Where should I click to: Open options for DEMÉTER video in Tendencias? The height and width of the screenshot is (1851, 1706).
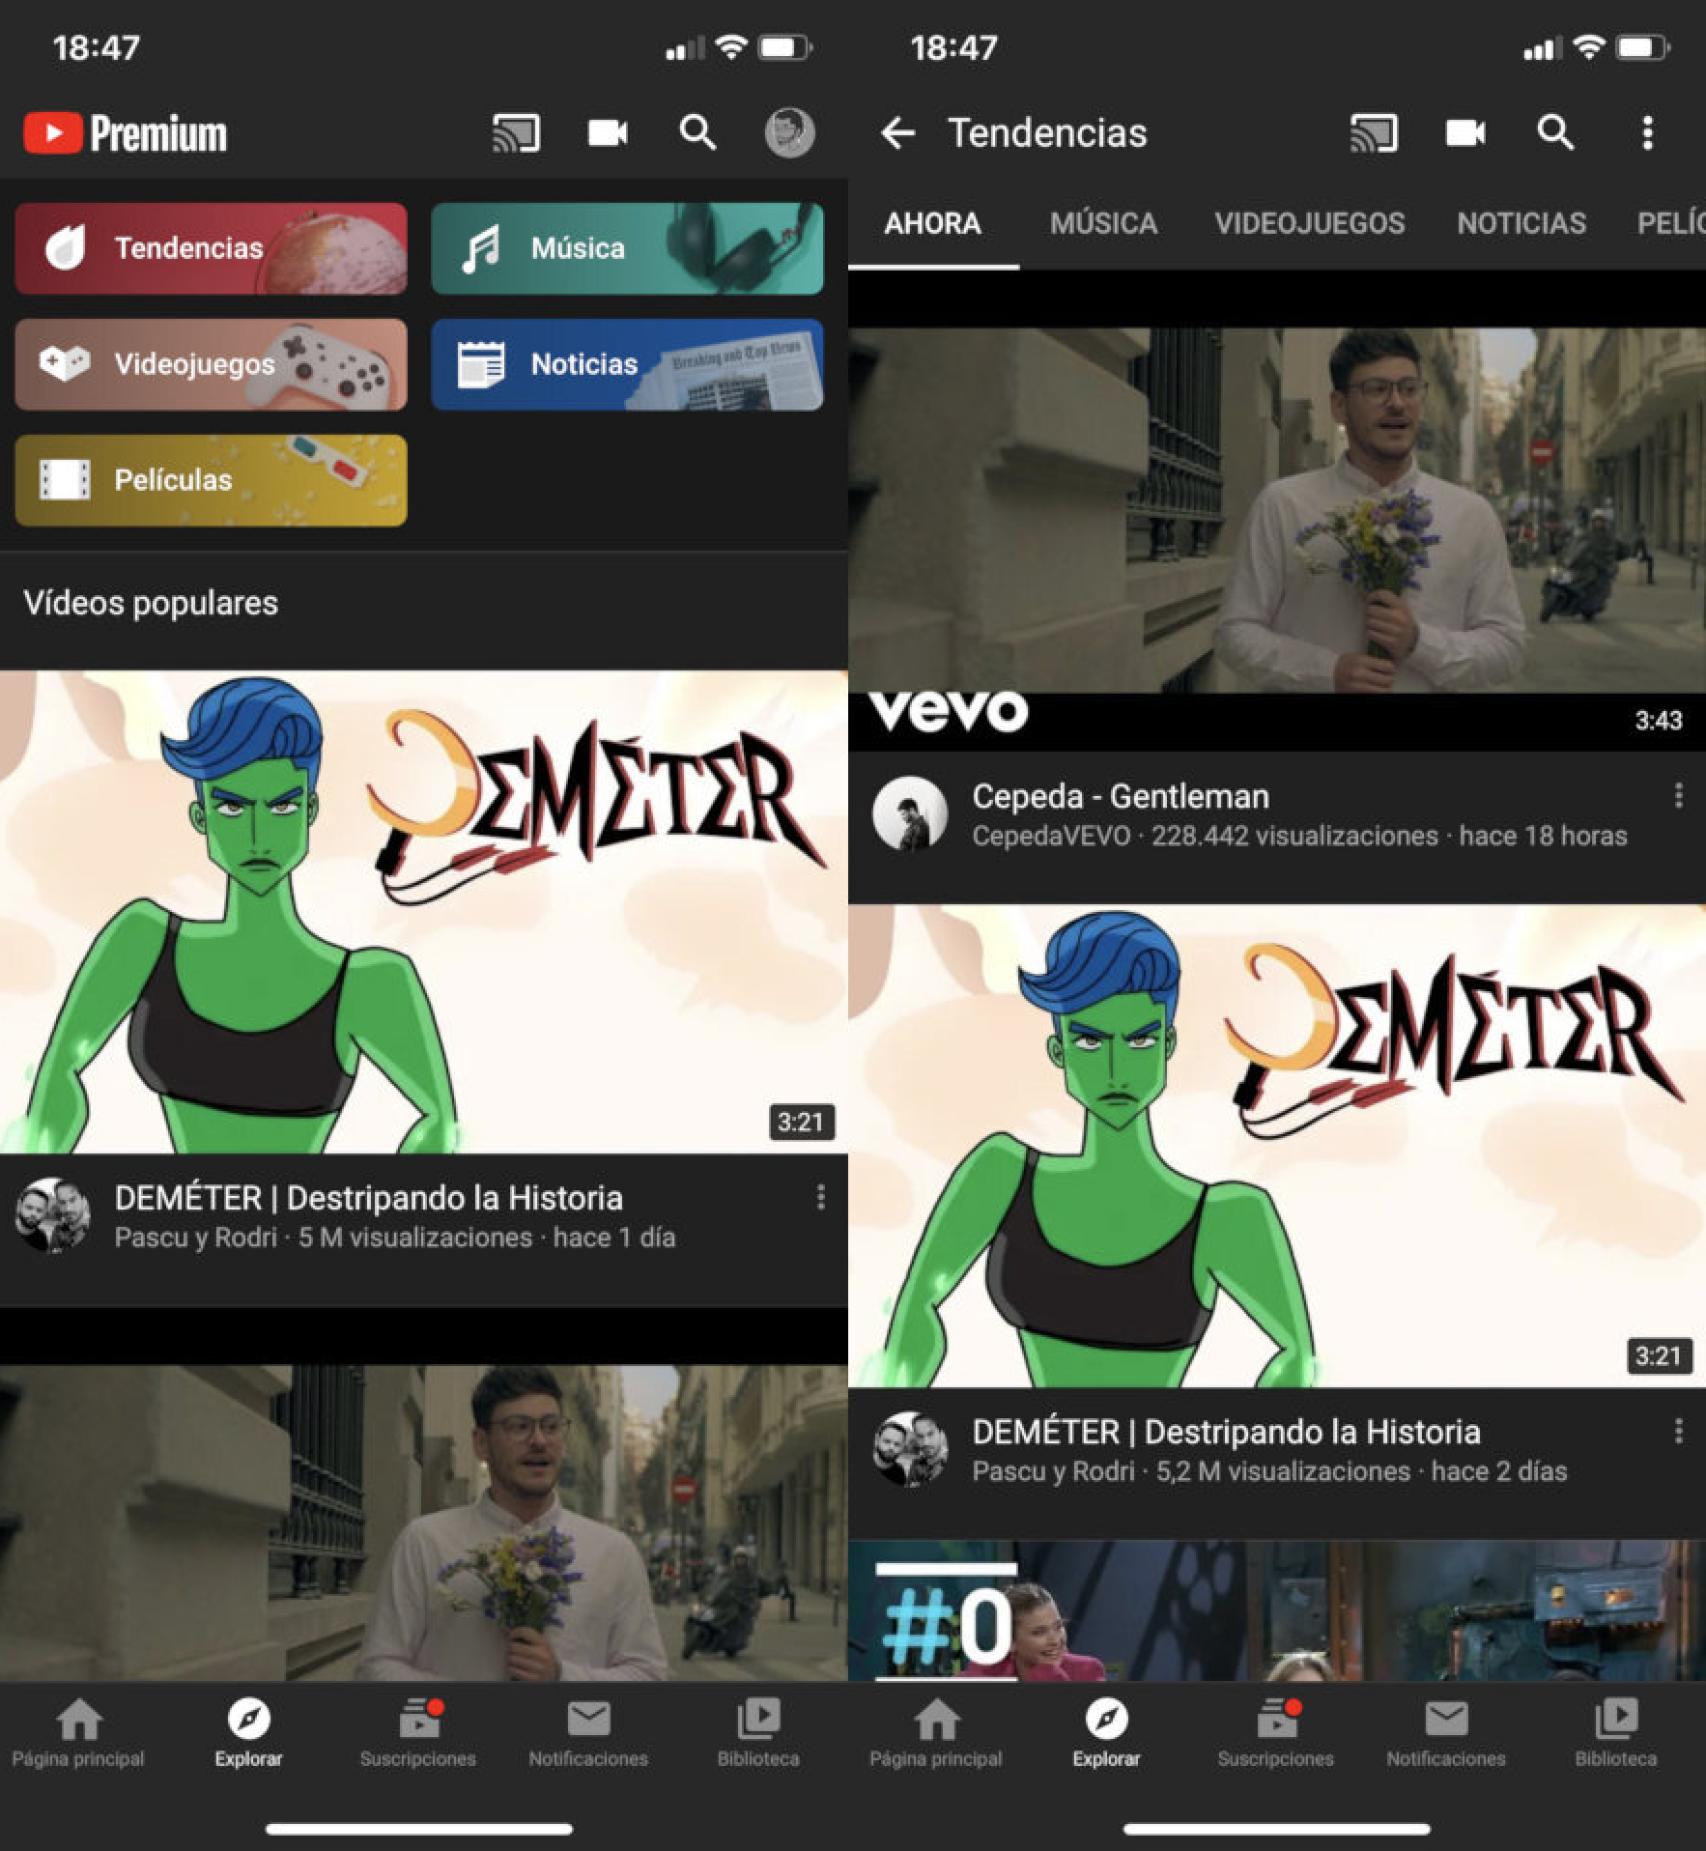[1678, 1431]
